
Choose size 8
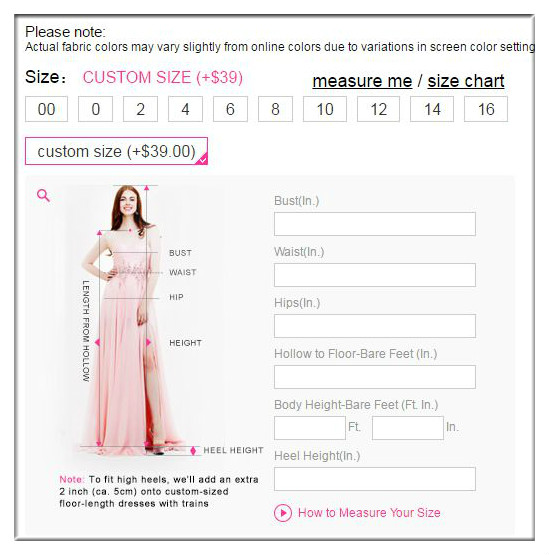pos(275,109)
